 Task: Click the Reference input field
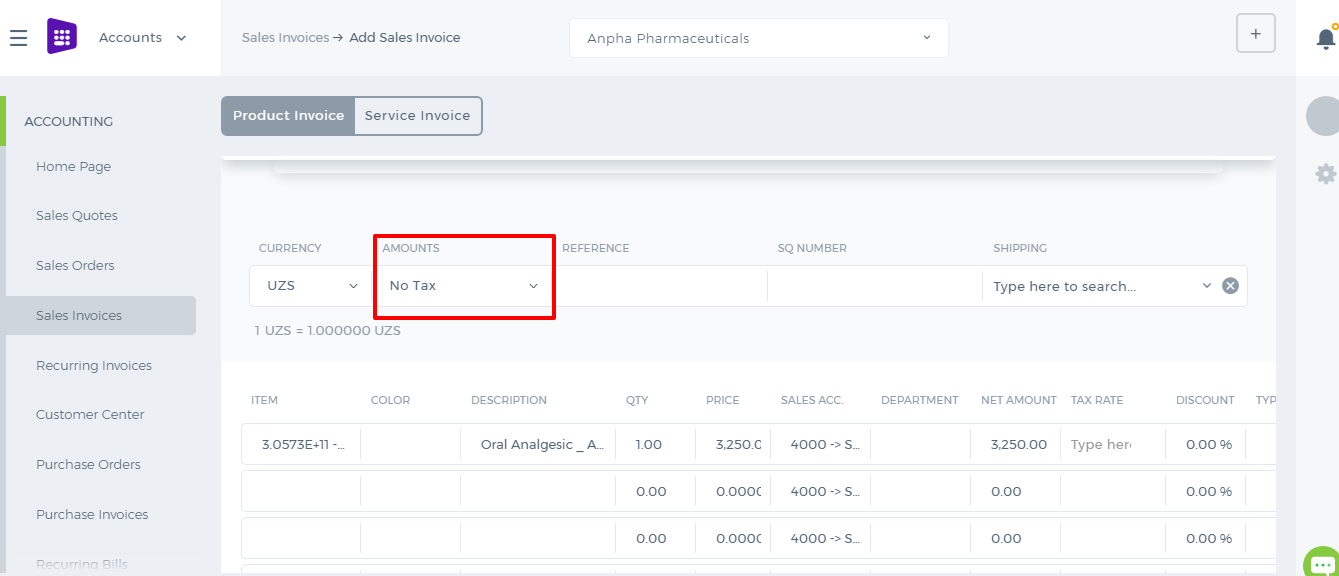click(x=660, y=286)
